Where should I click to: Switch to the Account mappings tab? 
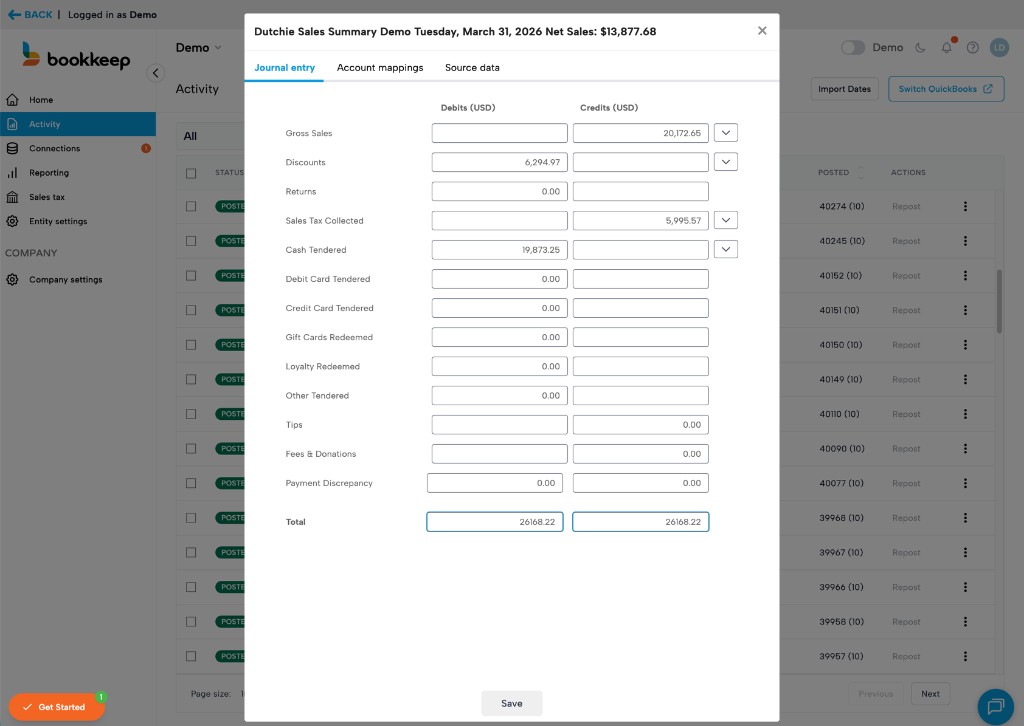[380, 68]
